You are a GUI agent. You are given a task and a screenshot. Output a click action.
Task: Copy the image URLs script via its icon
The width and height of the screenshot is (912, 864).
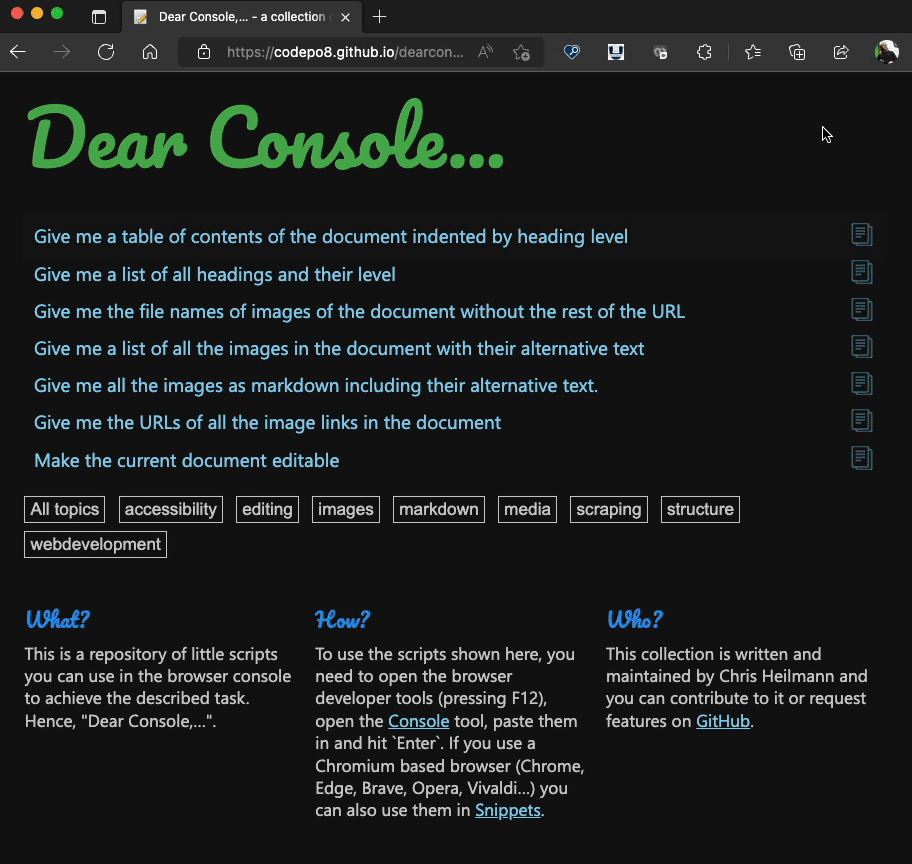861,421
